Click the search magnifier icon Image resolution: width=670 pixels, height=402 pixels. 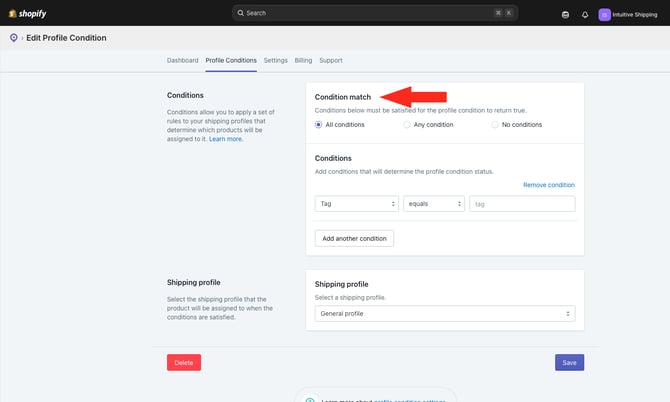pyautogui.click(x=241, y=13)
